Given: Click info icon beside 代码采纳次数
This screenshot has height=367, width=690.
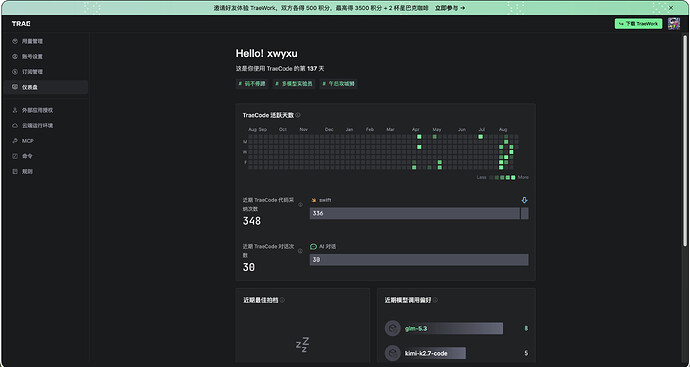Looking at the screenshot, I should (301, 205).
